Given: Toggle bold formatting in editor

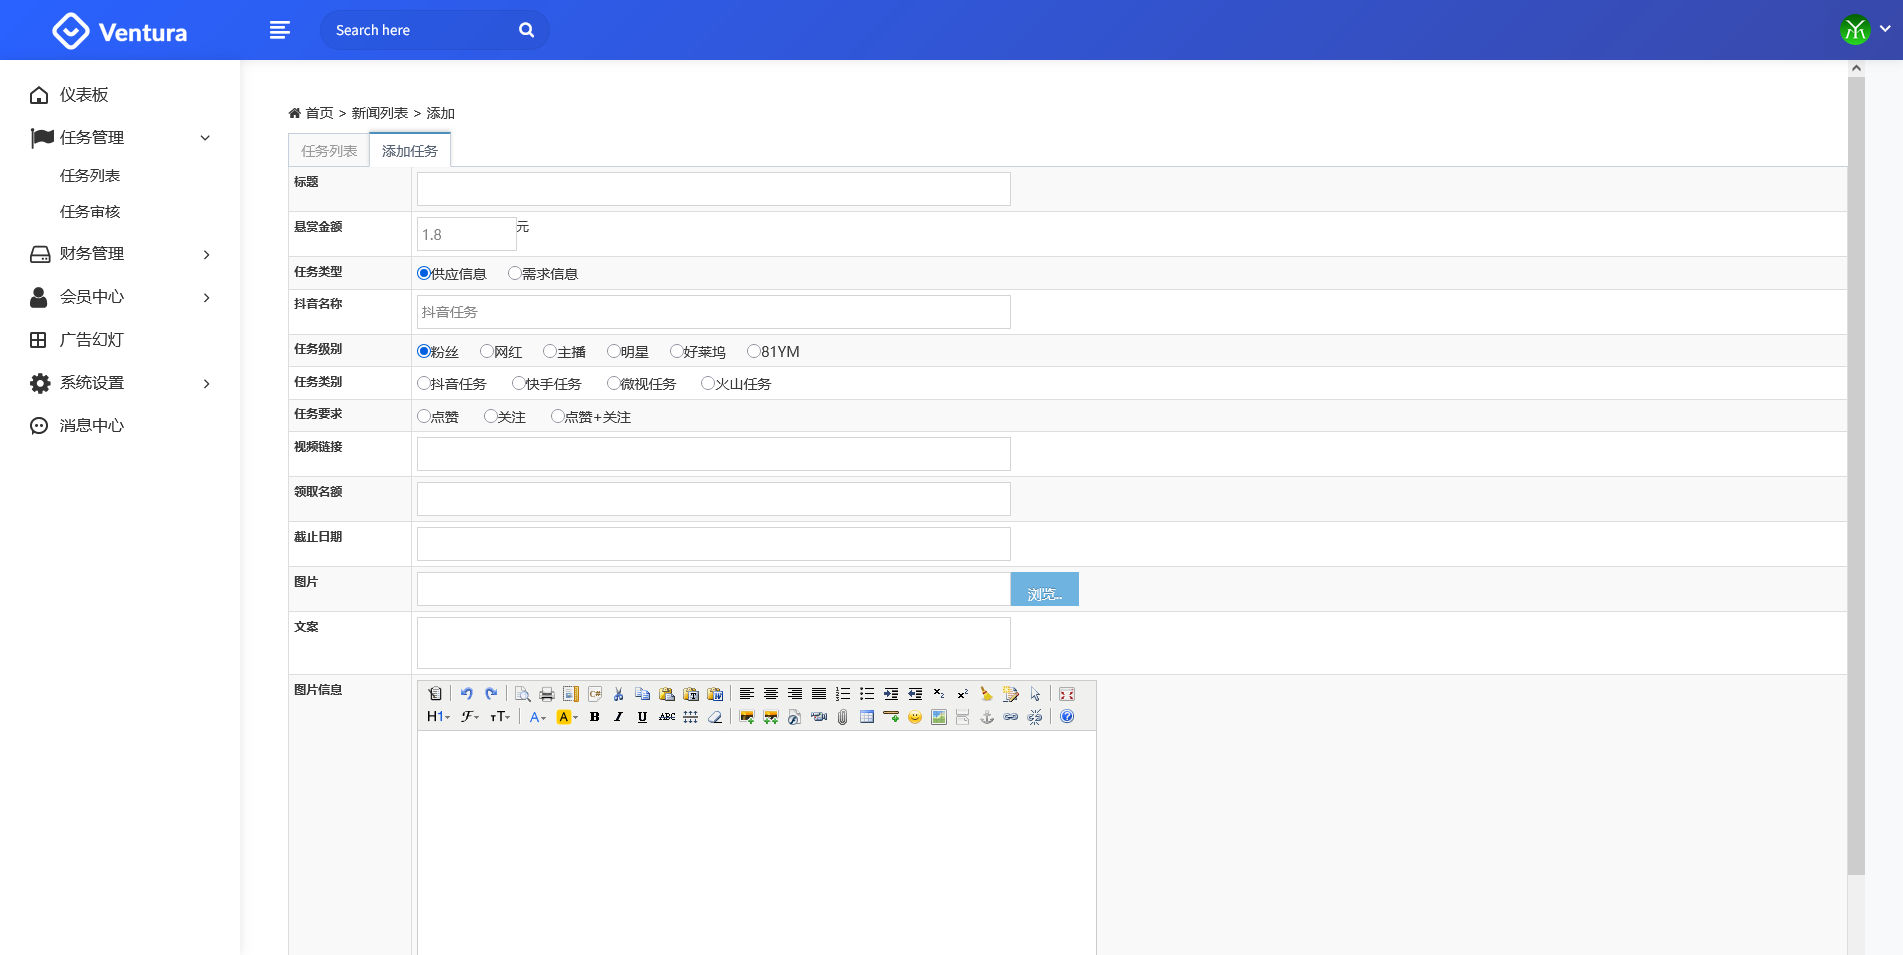Looking at the screenshot, I should 595,717.
